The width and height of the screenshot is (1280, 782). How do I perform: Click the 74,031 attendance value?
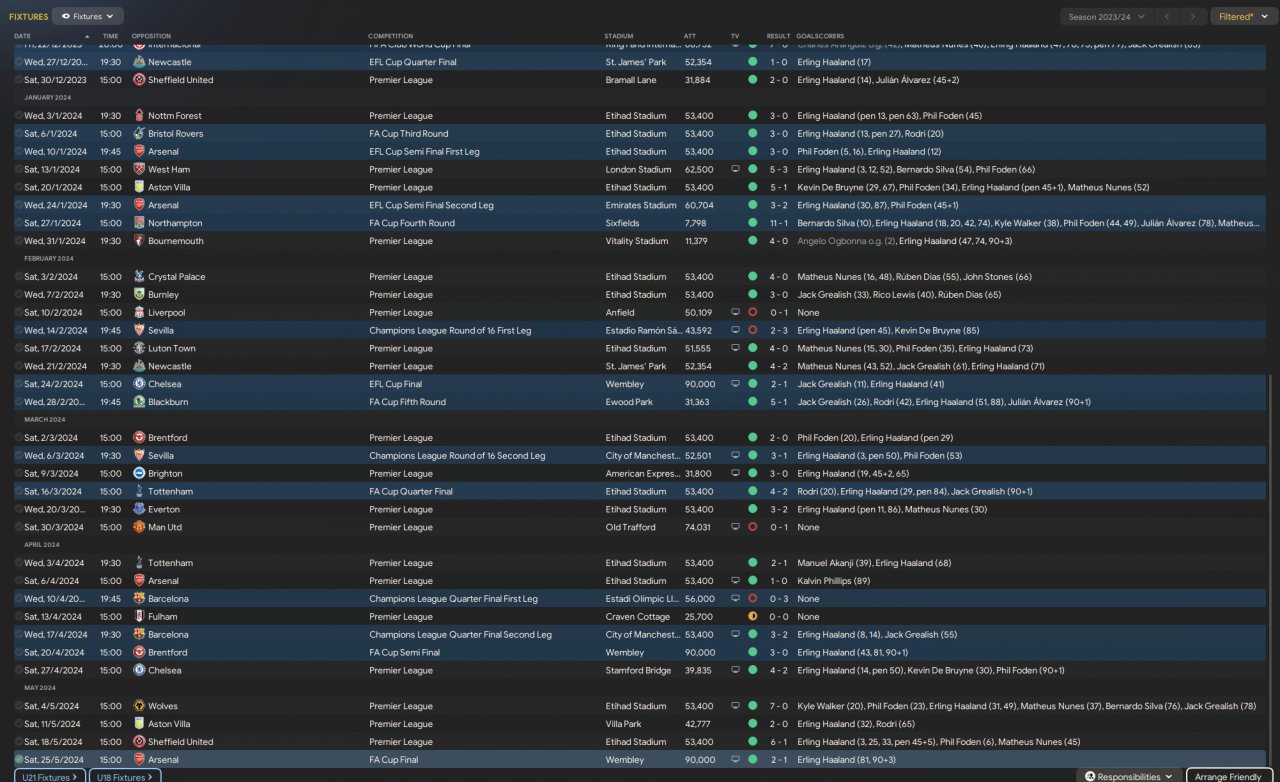coord(697,528)
